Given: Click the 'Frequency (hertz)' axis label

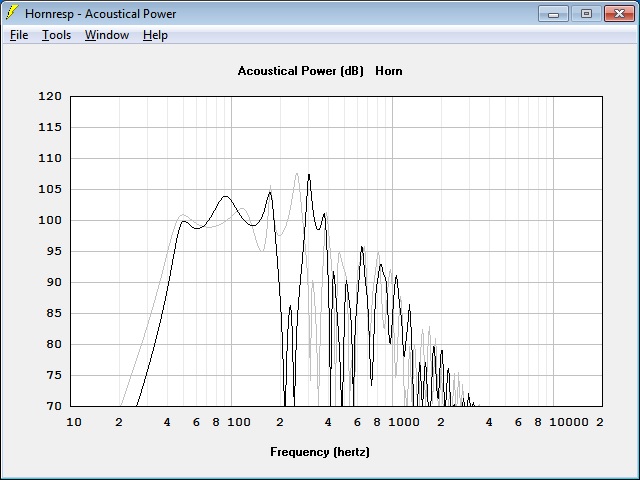Looking at the screenshot, I should (x=320, y=452).
